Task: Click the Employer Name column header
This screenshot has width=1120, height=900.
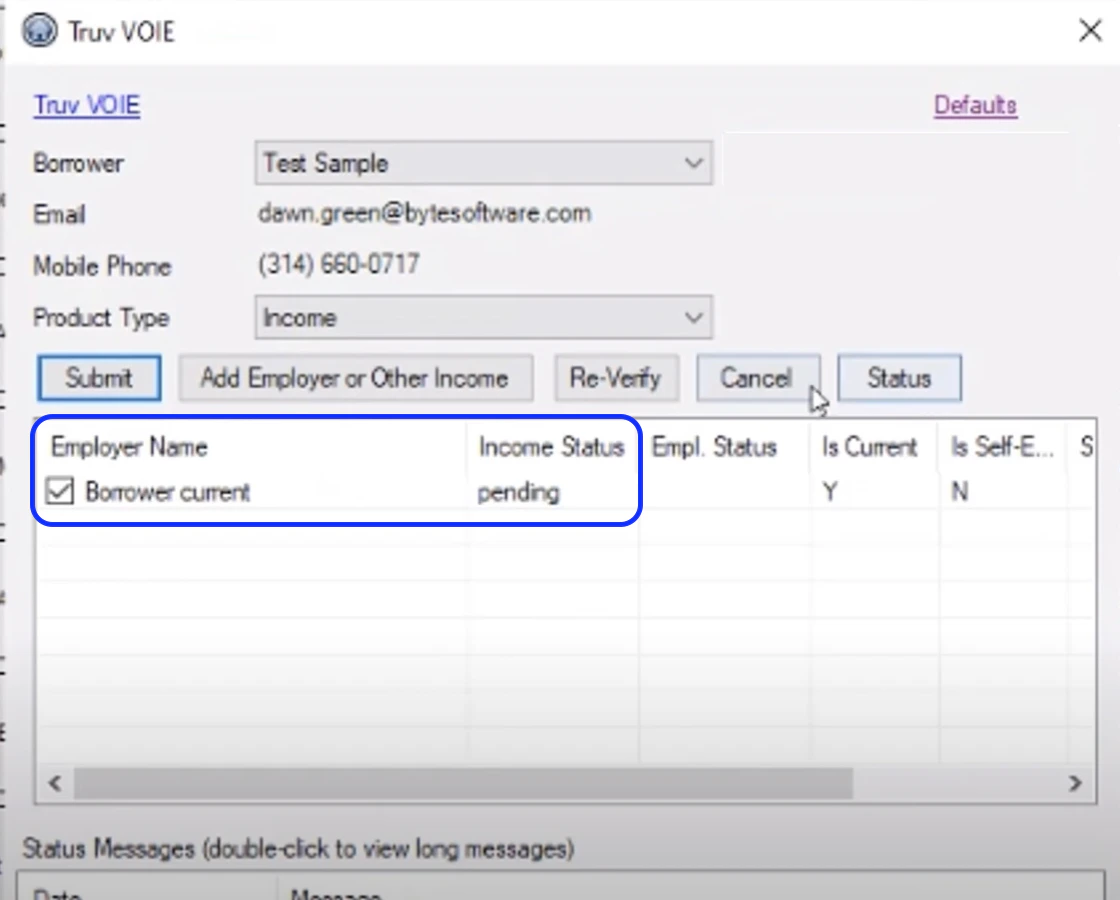Action: tap(128, 447)
